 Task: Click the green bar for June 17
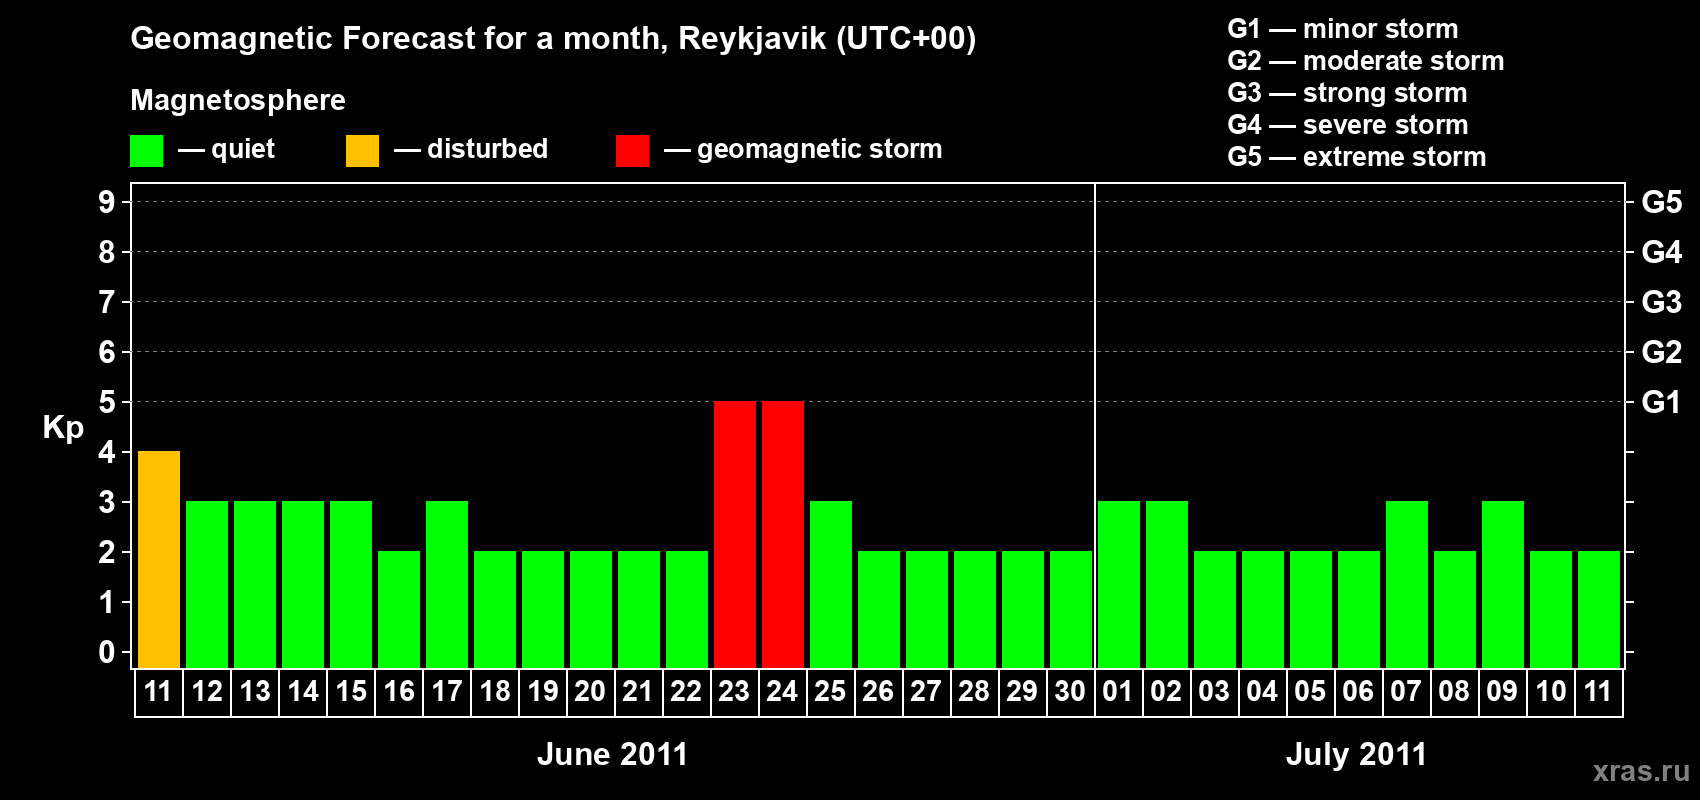pyautogui.click(x=447, y=585)
